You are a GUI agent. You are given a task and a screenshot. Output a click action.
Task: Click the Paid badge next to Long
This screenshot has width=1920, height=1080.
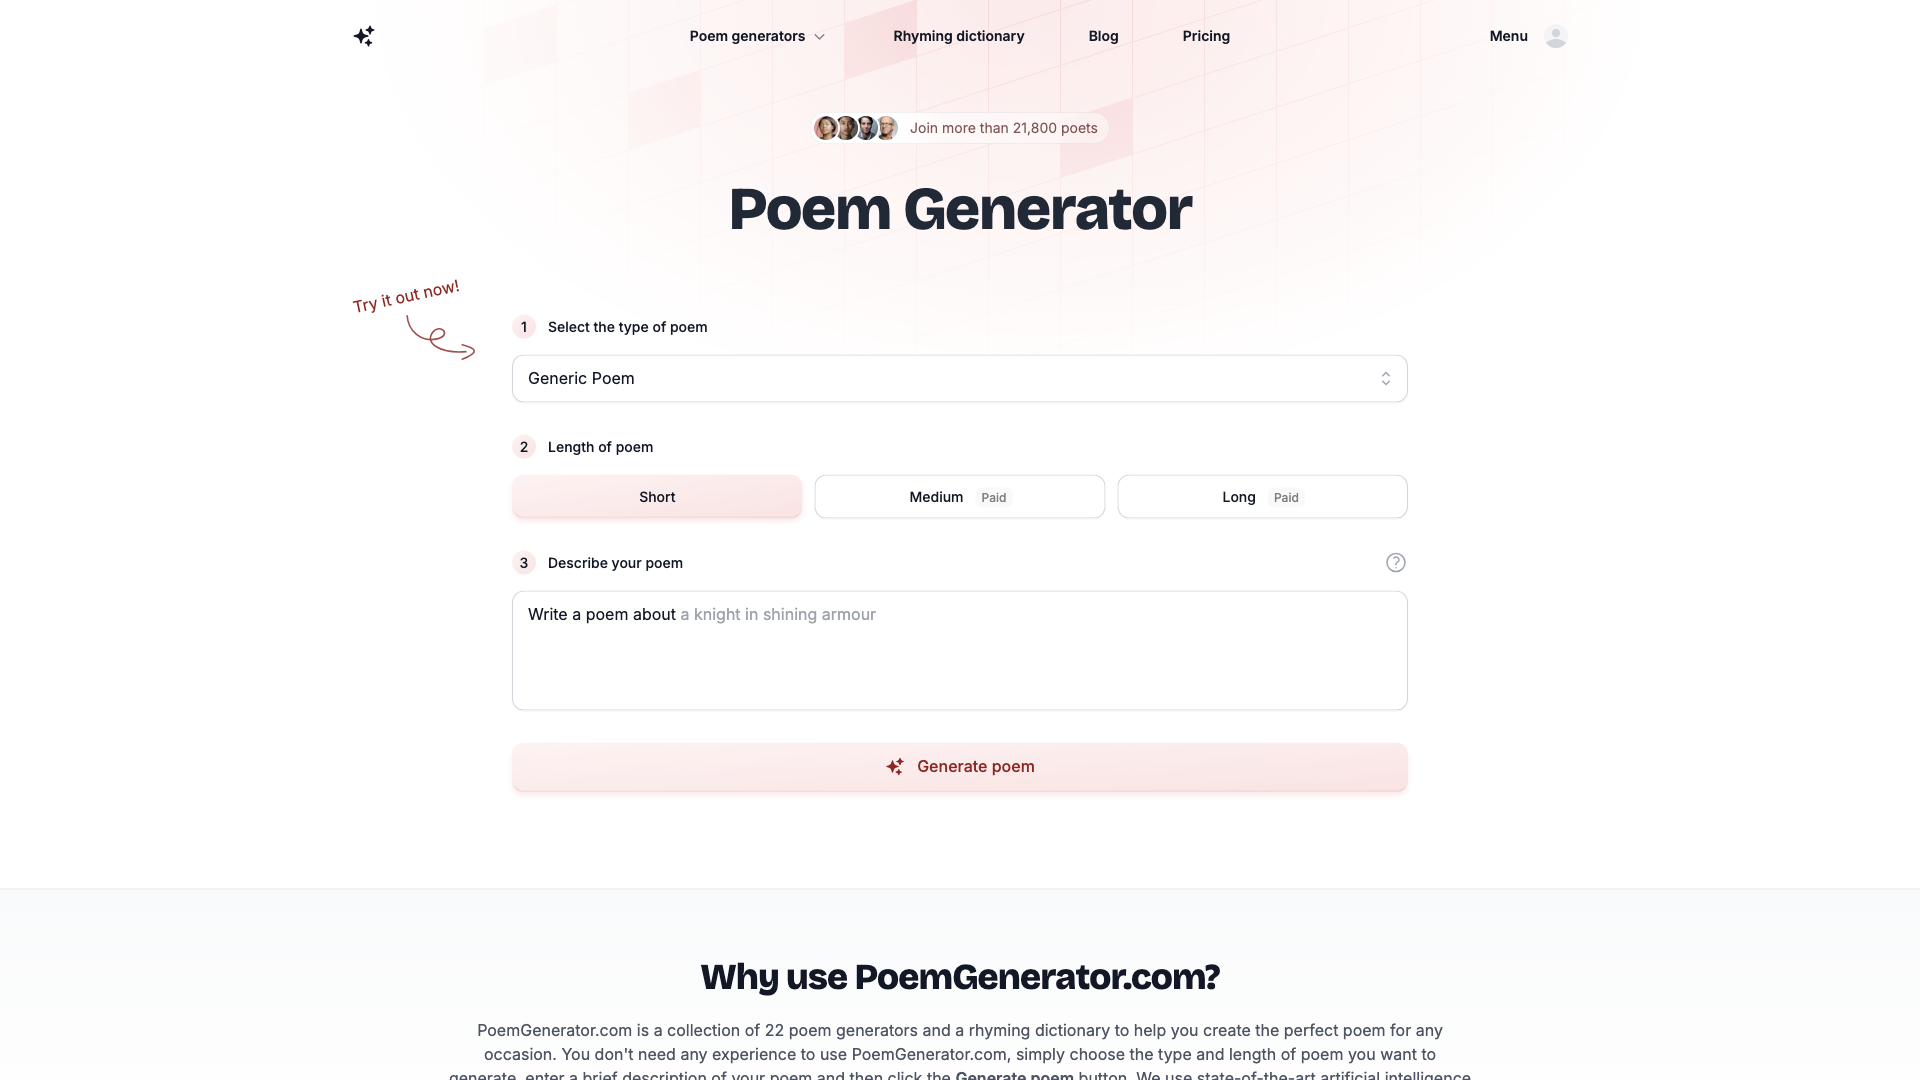[1287, 497]
